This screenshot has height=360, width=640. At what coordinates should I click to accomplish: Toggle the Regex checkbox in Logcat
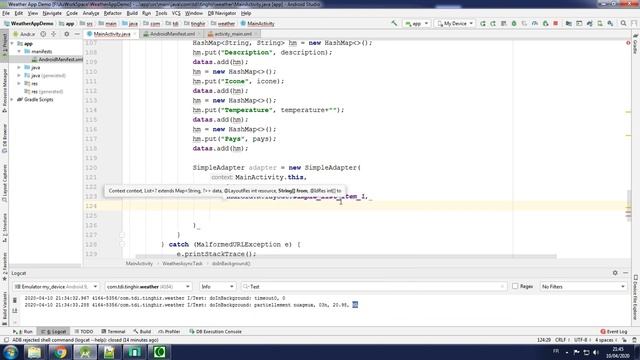(x=515, y=286)
